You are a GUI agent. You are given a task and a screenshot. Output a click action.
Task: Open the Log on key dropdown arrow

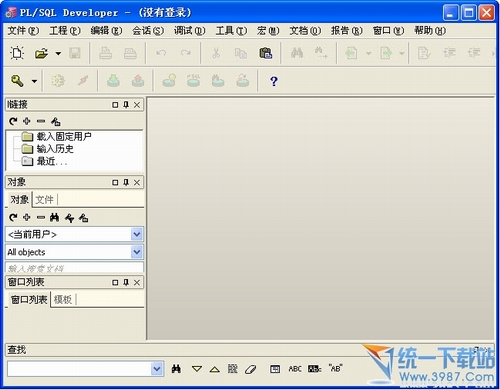click(x=34, y=81)
